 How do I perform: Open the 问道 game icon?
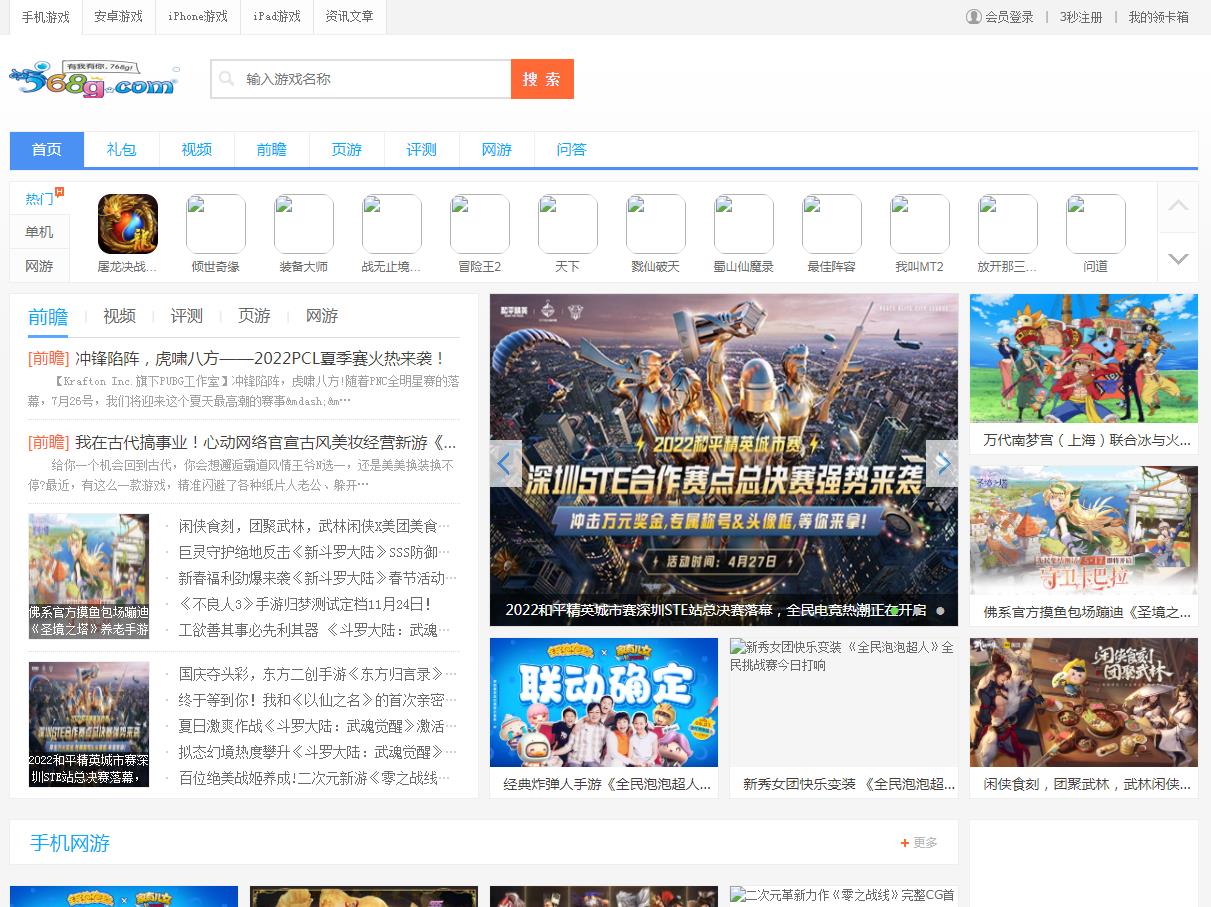[1096, 224]
